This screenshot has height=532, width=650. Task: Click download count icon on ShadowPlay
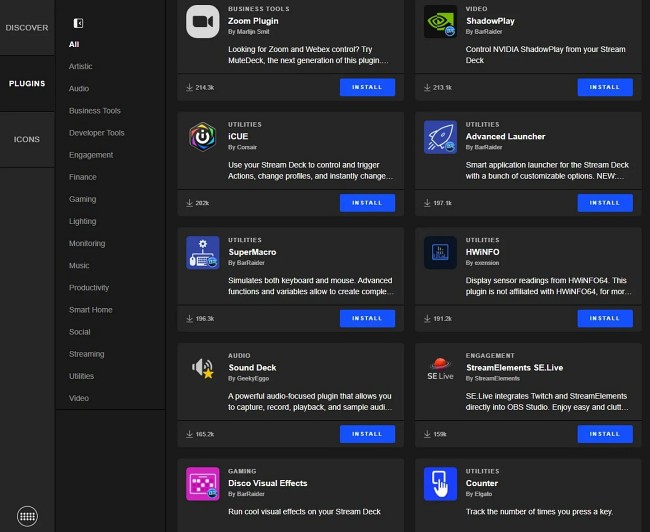pyautogui.click(x=427, y=87)
